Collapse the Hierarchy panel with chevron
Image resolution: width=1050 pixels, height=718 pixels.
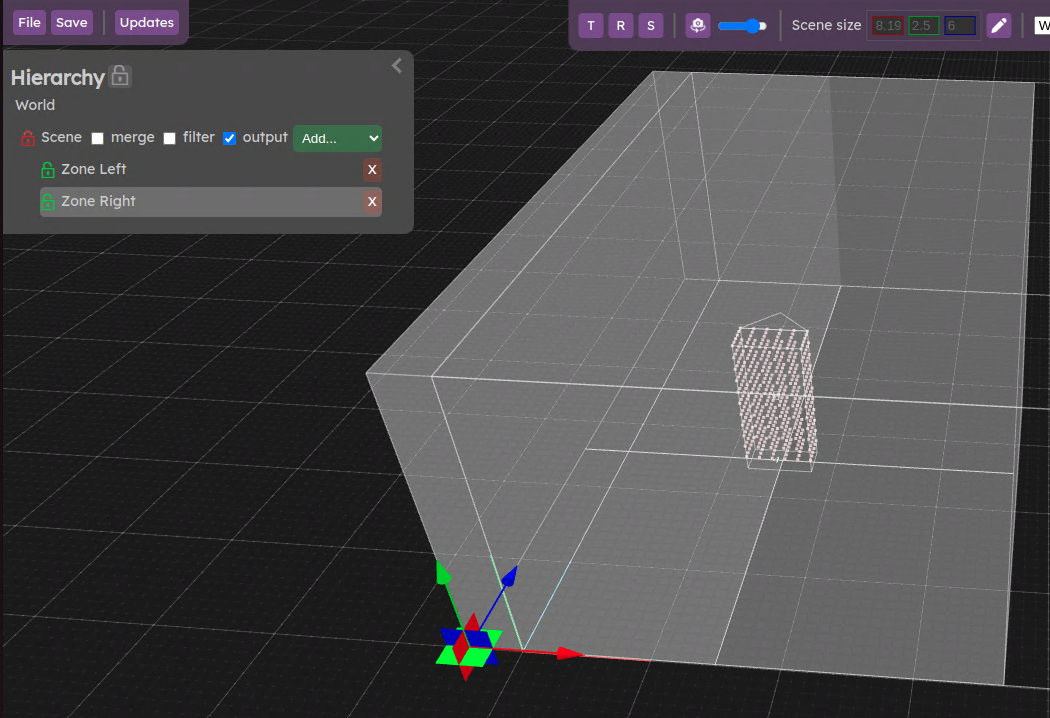tap(397, 66)
